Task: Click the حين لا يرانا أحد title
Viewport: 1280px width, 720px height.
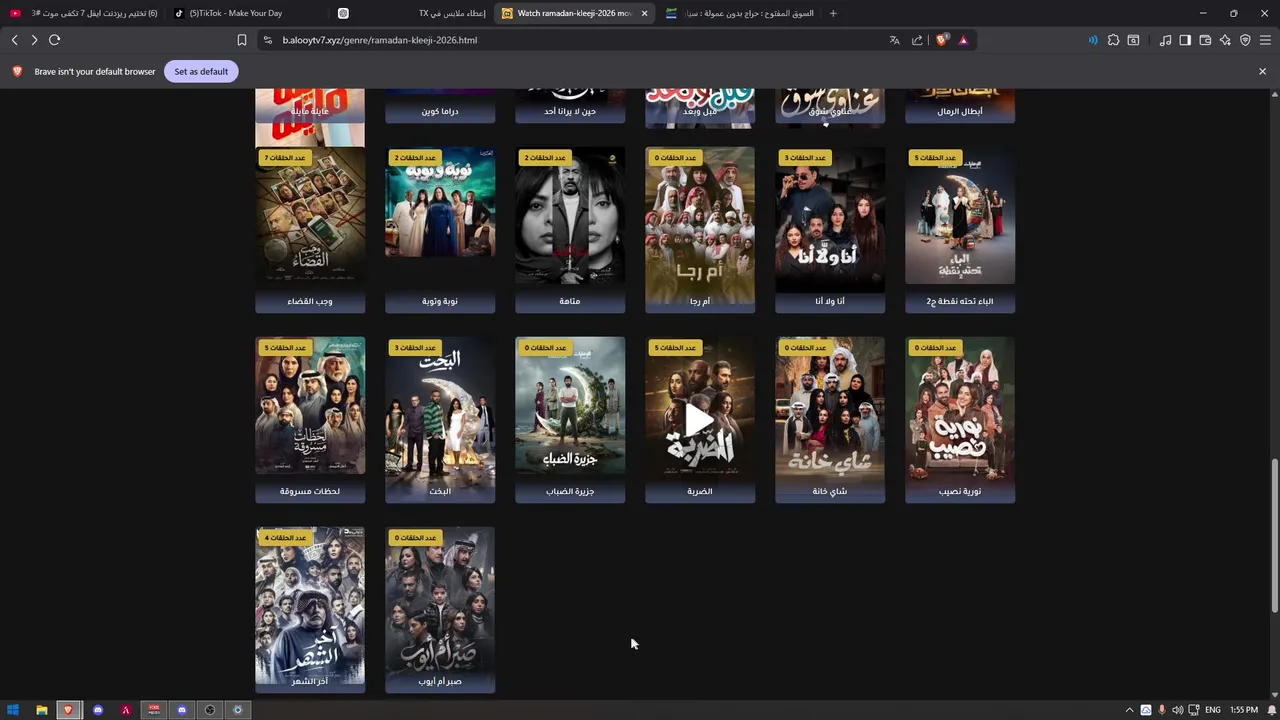Action: 570,111
